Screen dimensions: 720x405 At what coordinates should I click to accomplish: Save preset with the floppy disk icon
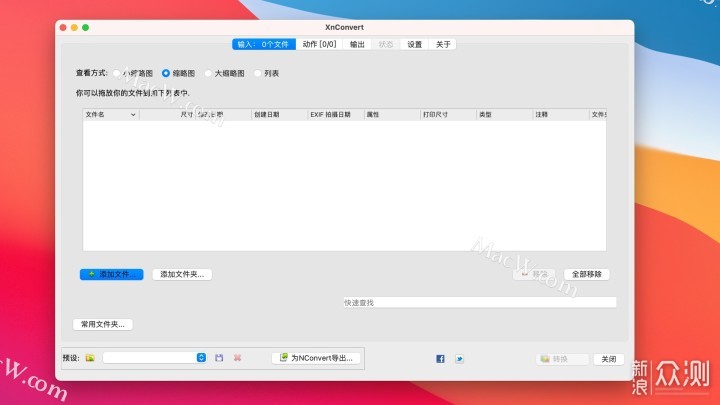[219, 358]
